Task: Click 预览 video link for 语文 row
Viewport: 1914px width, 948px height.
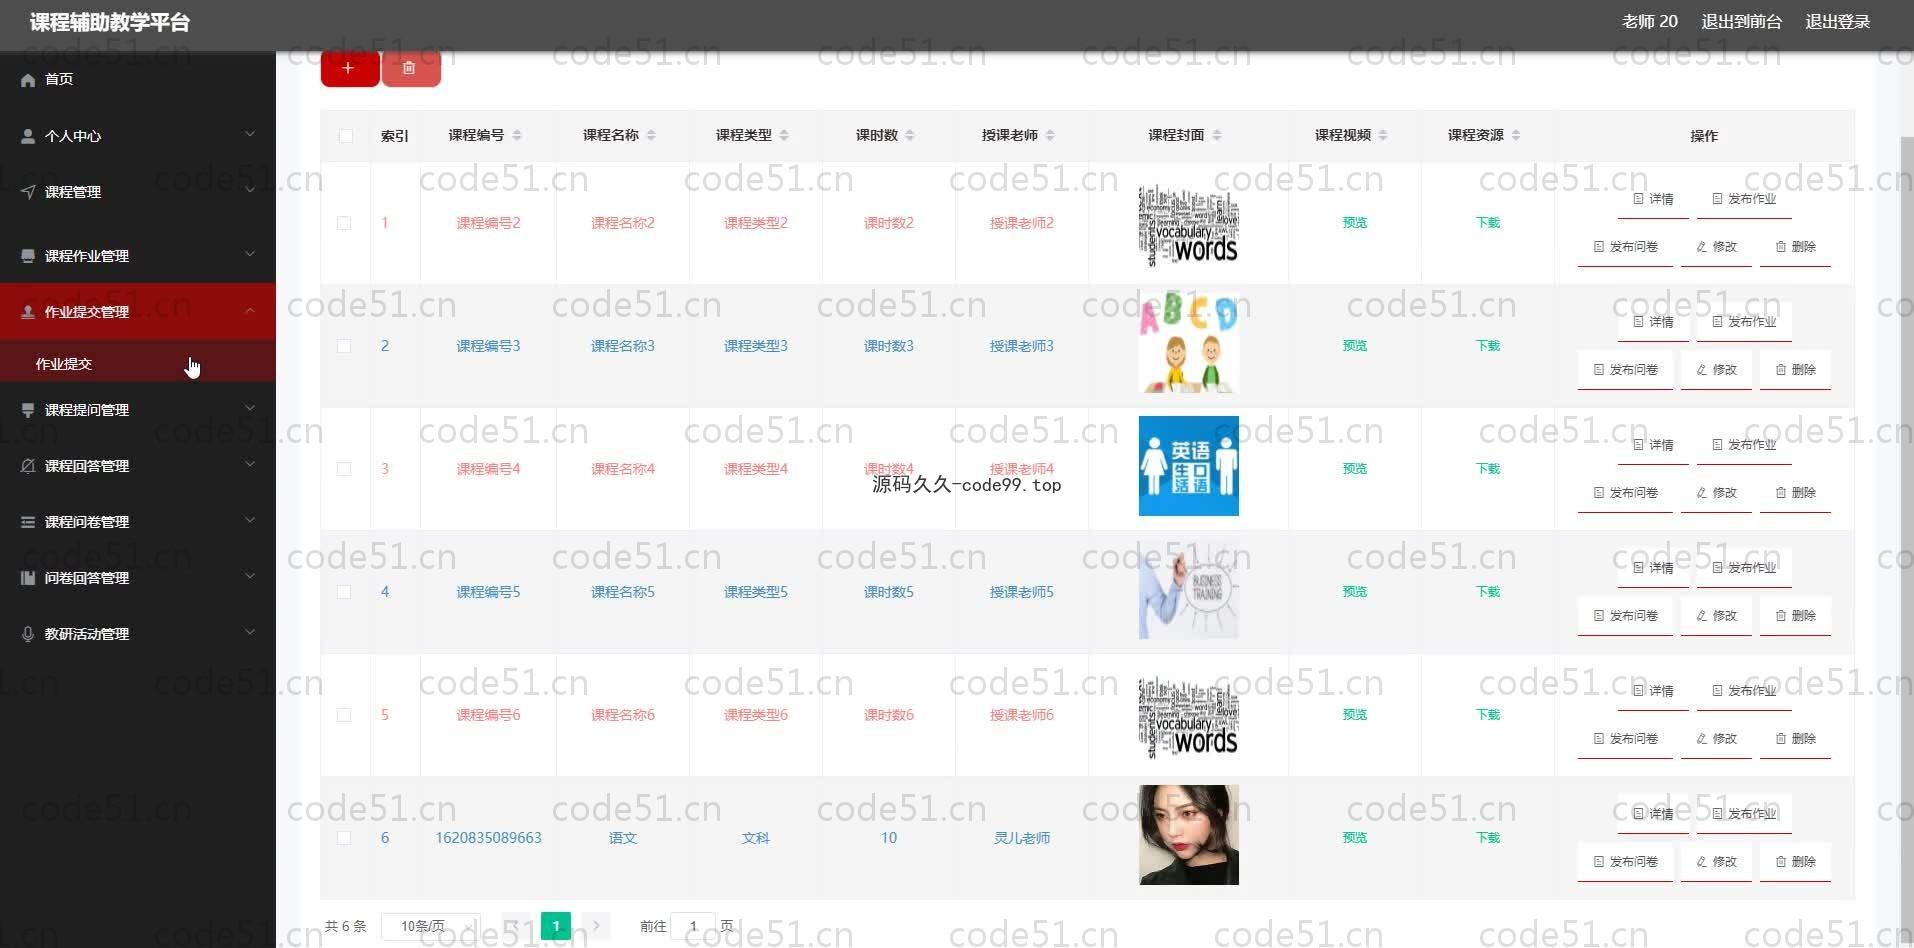Action: click(x=1355, y=838)
